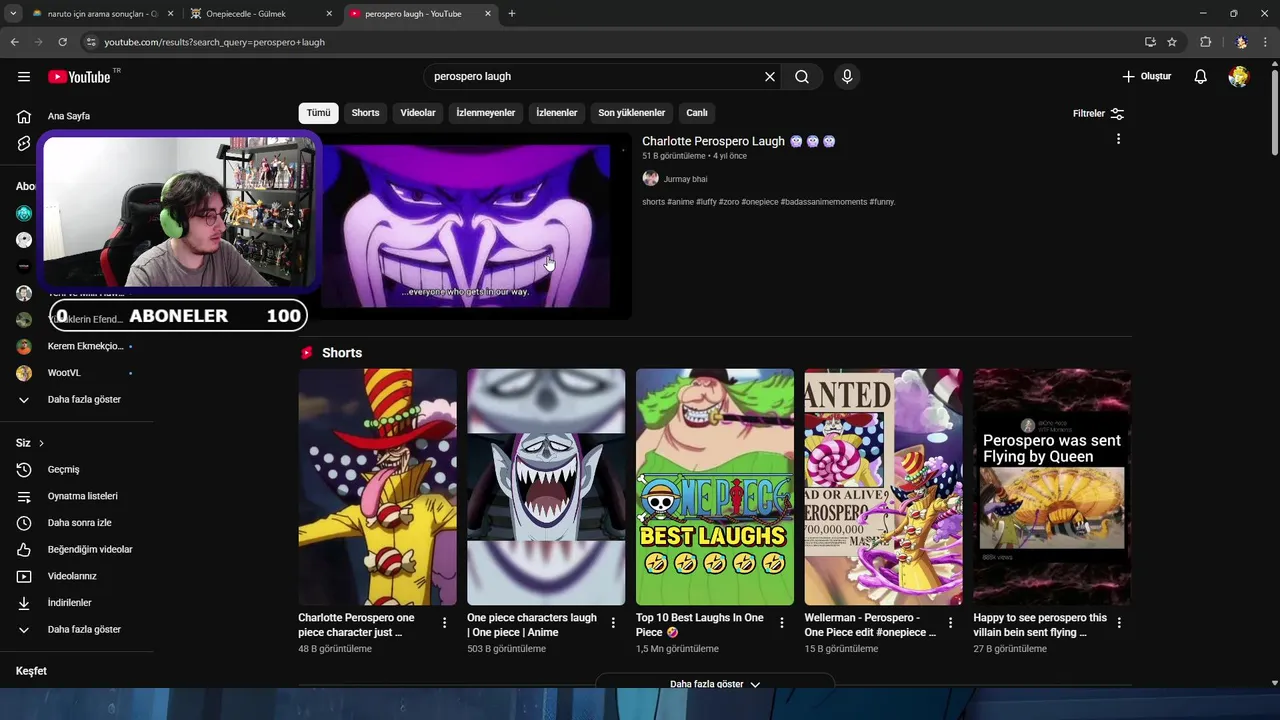Screen dimensions: 1280x720
Task: Activate voice search microphone
Action: 847,77
